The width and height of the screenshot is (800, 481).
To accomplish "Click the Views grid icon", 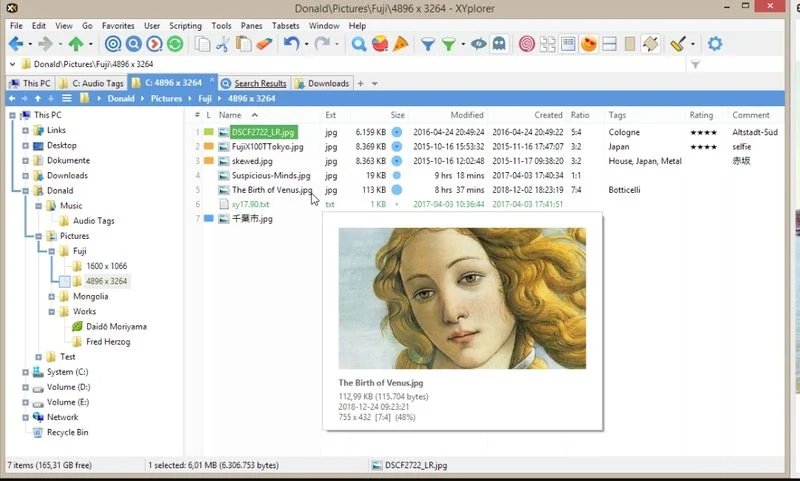I will pos(547,44).
